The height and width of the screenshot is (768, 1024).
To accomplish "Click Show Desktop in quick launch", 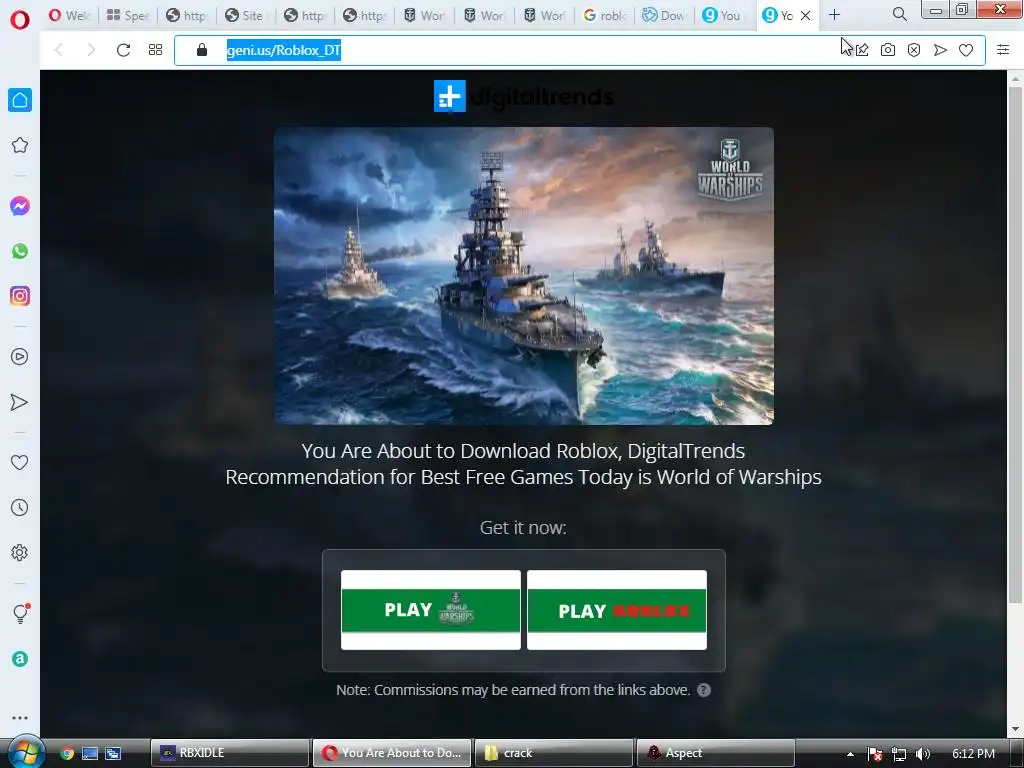I will (x=89, y=753).
